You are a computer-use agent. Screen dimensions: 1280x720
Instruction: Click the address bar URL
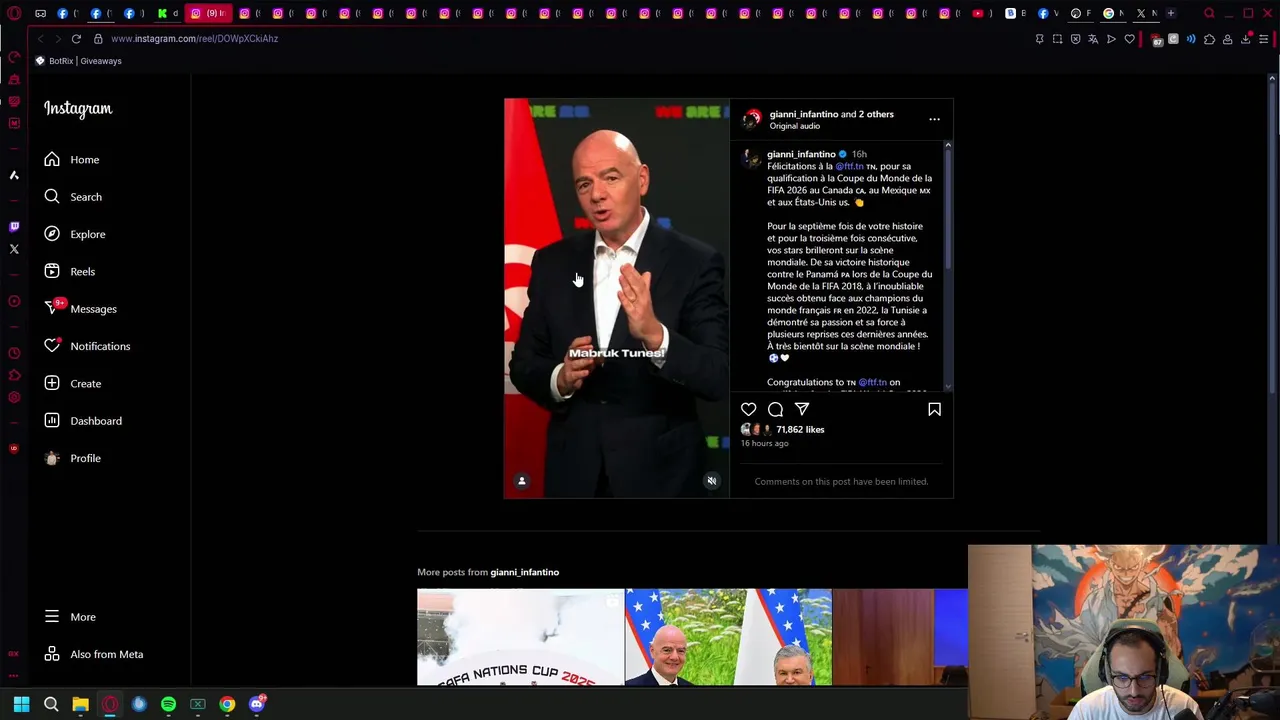[x=195, y=39]
